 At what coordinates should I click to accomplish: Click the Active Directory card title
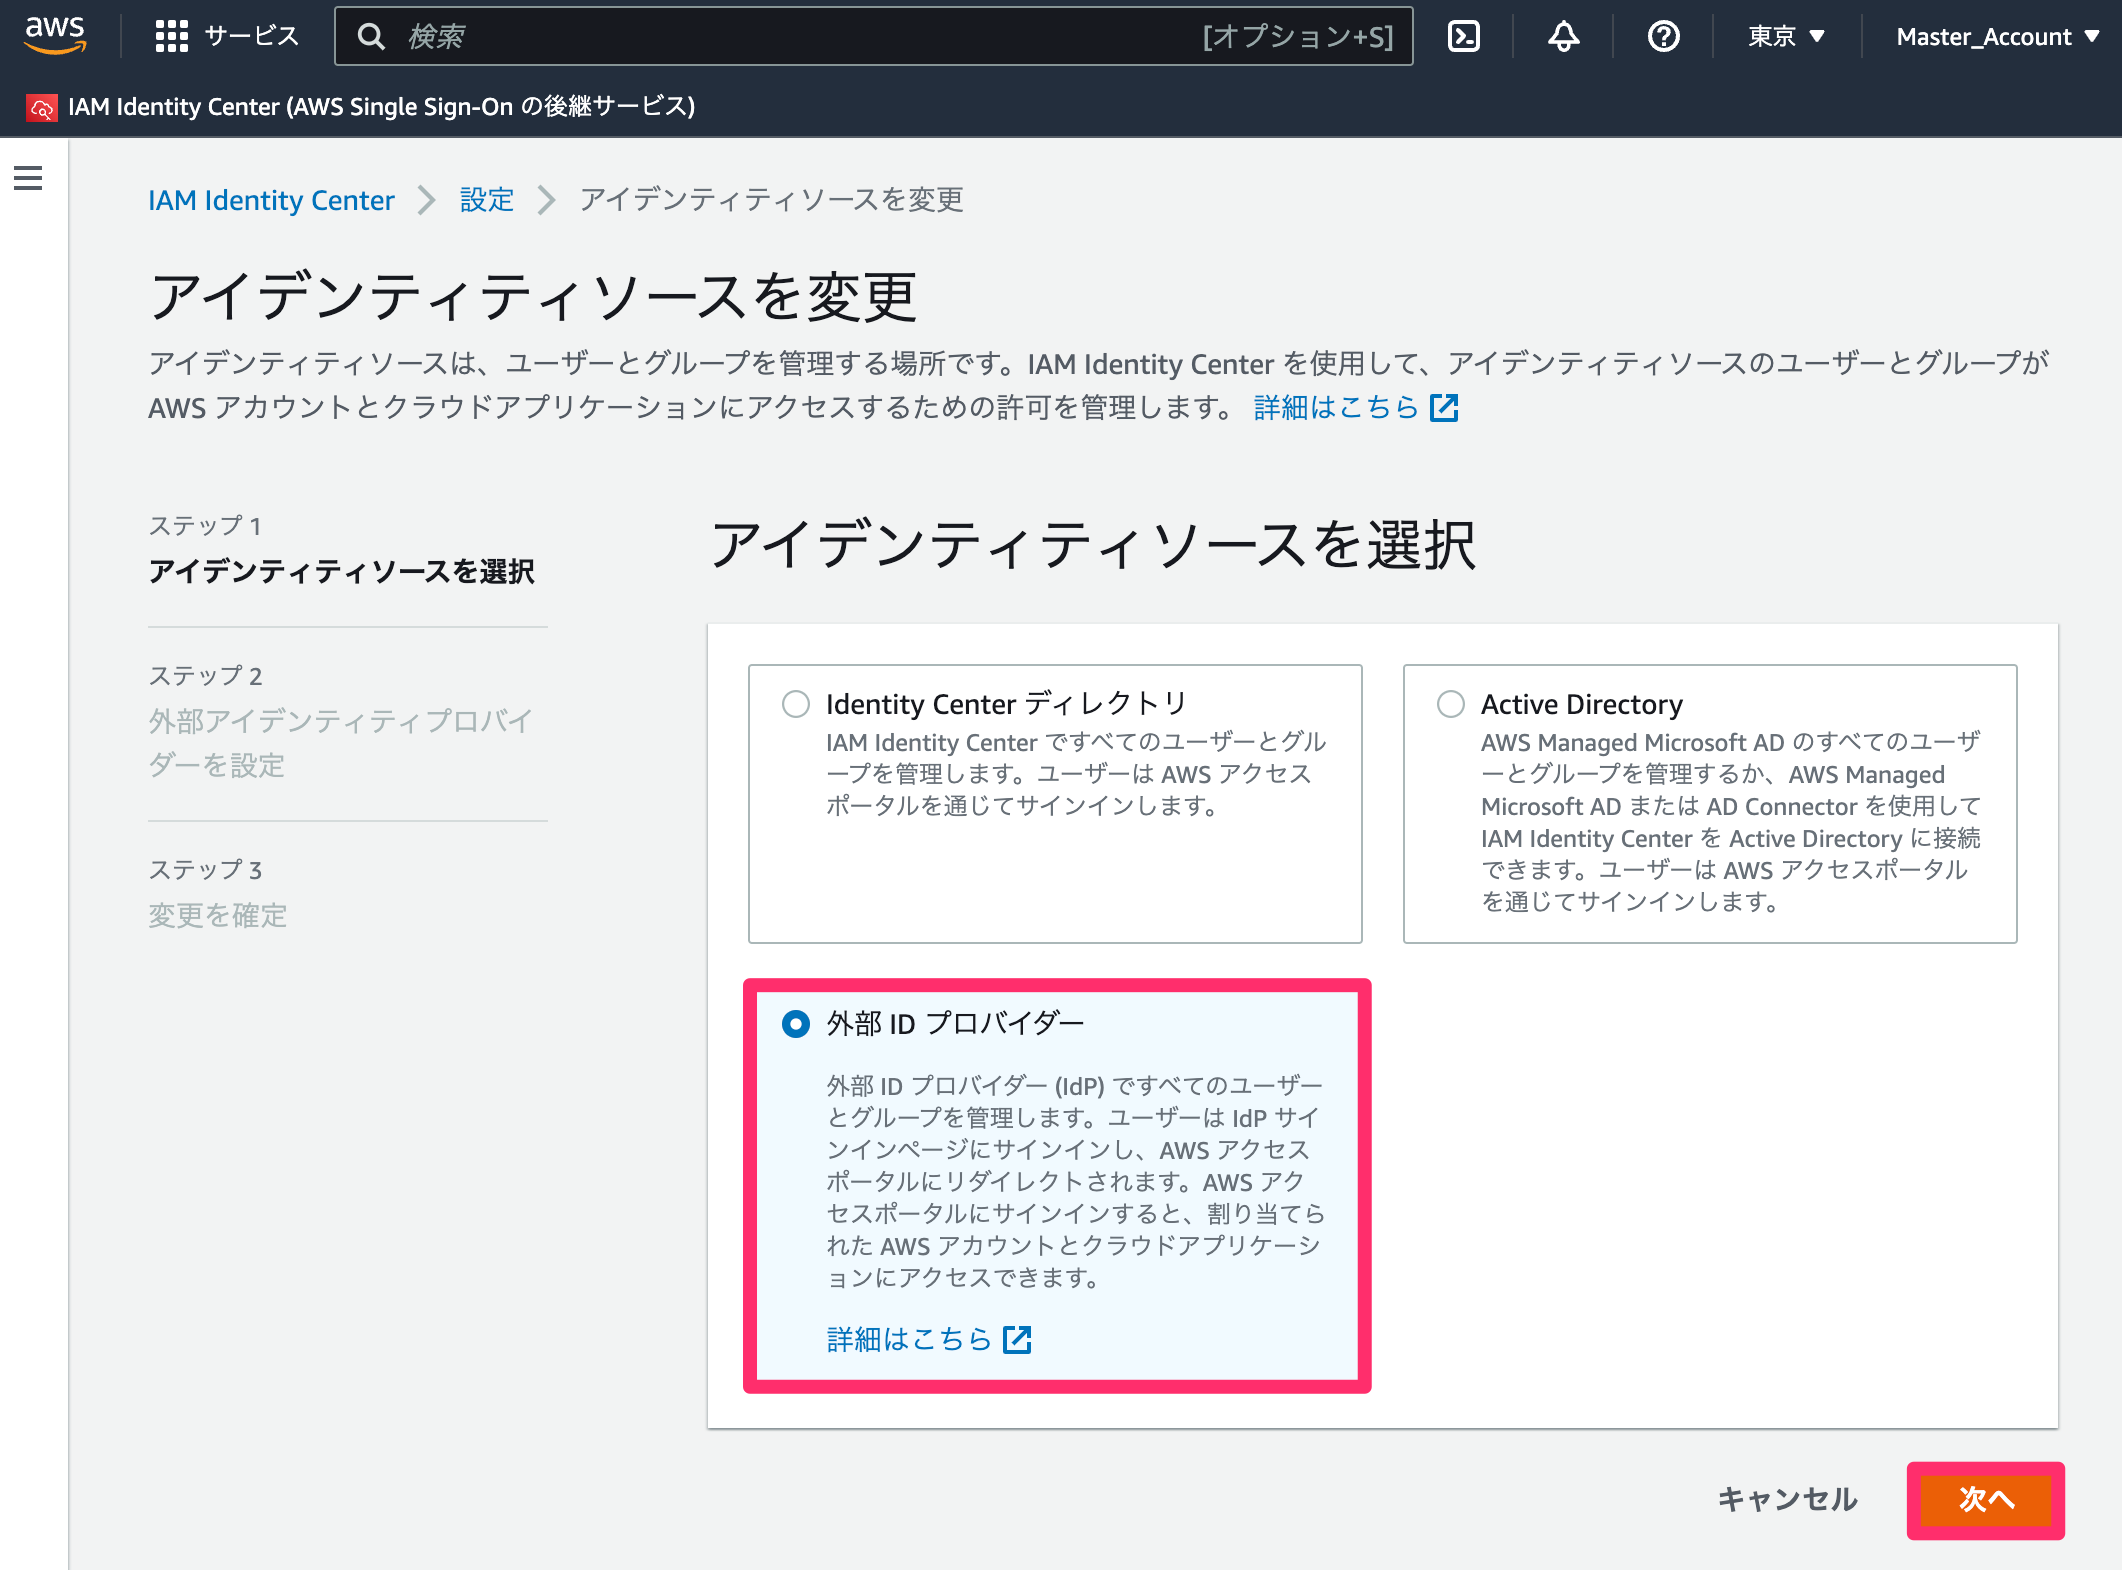[1582, 704]
